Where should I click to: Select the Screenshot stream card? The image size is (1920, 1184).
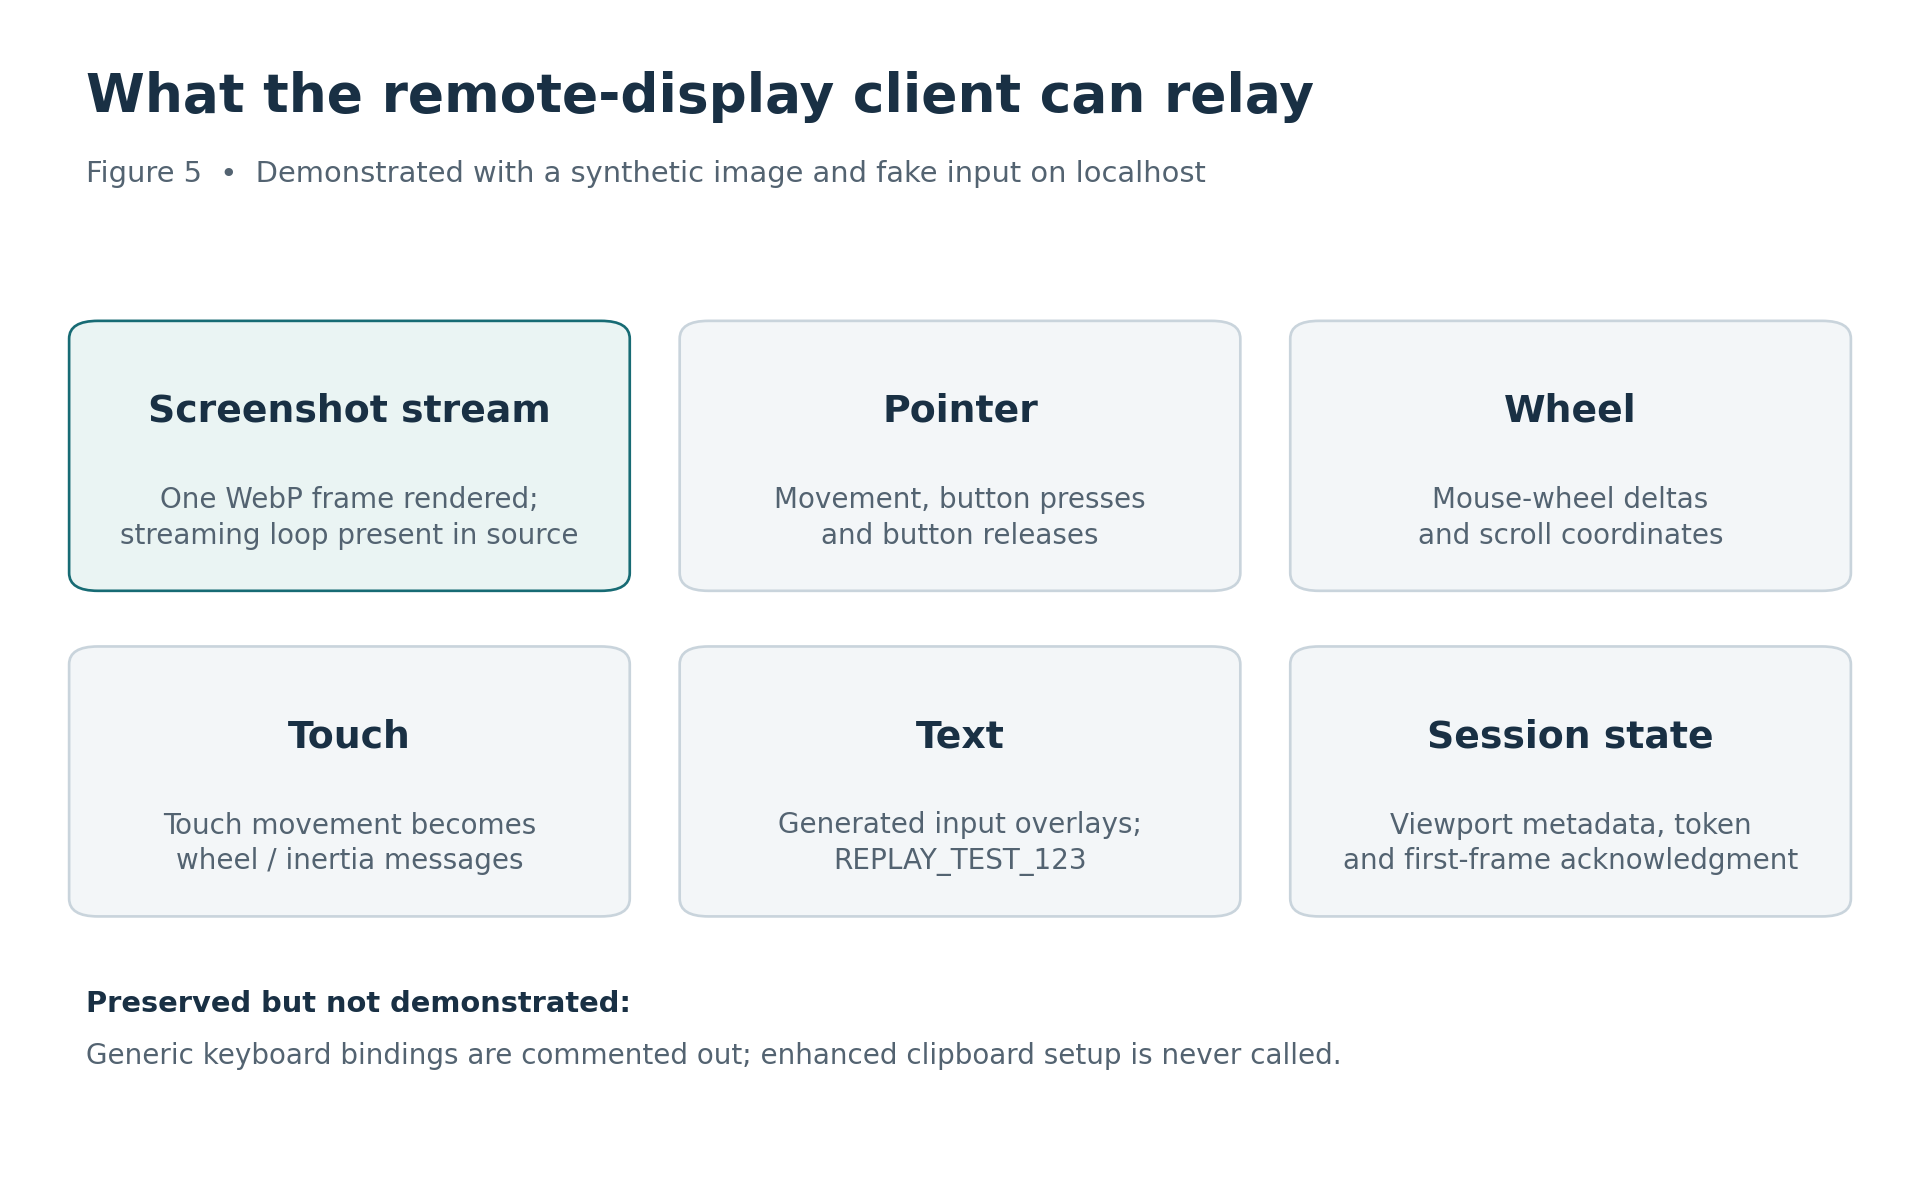pos(349,456)
